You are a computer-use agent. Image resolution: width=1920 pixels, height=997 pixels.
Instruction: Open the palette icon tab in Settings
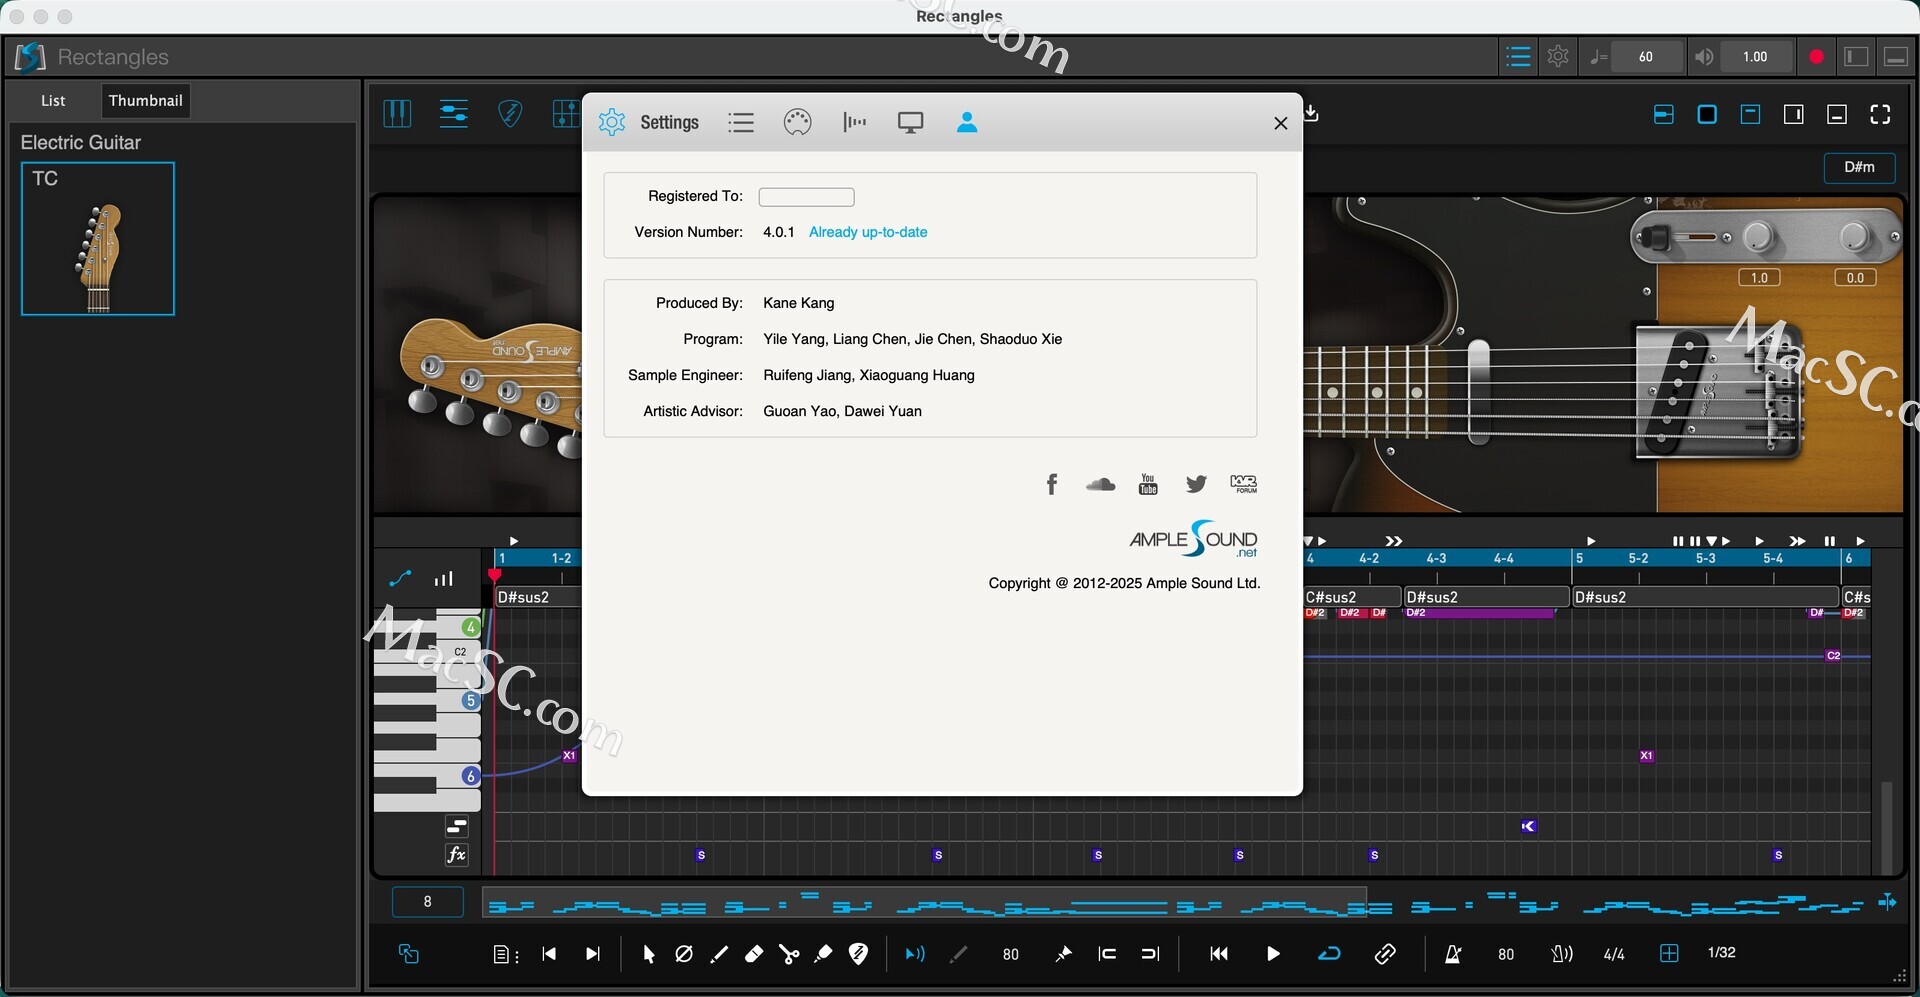click(x=797, y=123)
